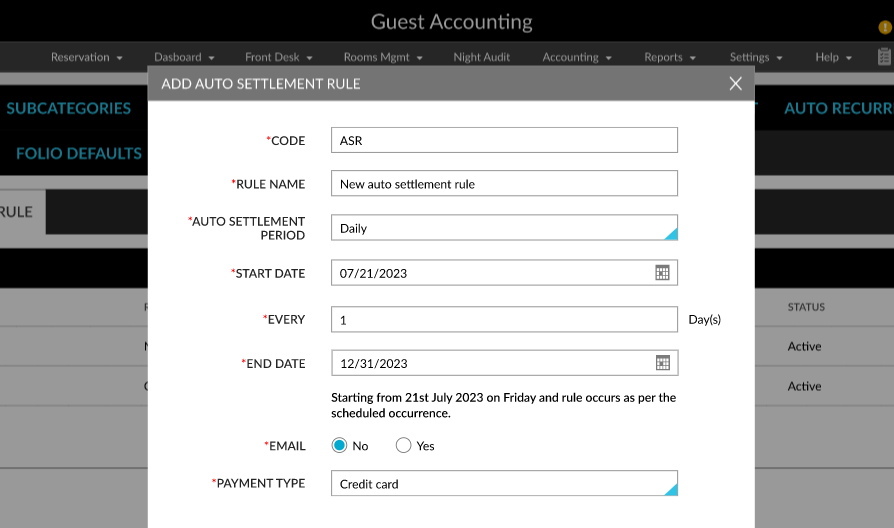Select the No email radio button
Screen dimensions: 894x528
[x=339, y=445]
